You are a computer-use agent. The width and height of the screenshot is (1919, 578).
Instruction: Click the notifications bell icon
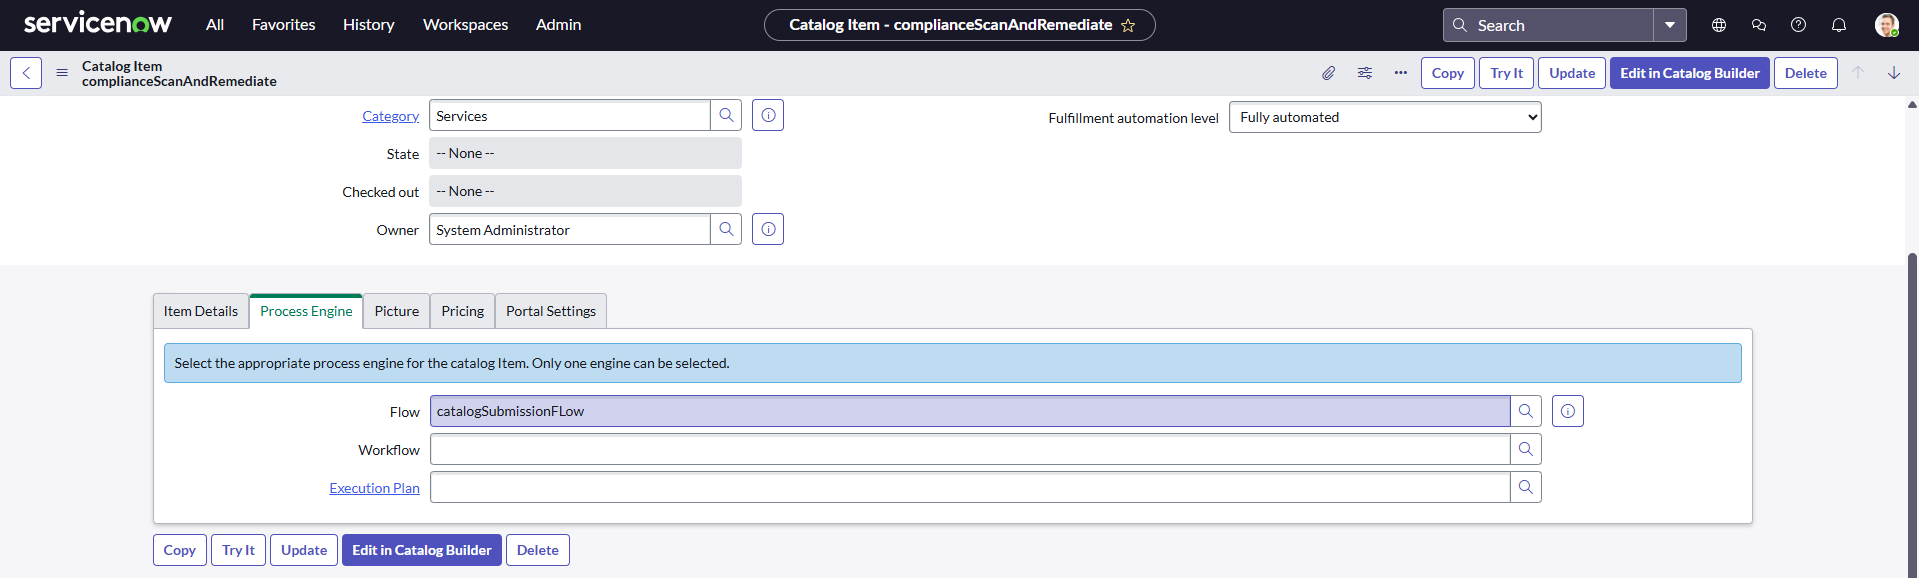1838,25
